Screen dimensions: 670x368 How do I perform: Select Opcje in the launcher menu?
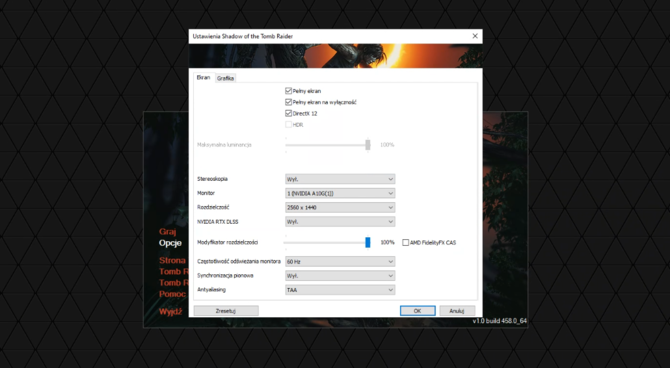click(170, 243)
